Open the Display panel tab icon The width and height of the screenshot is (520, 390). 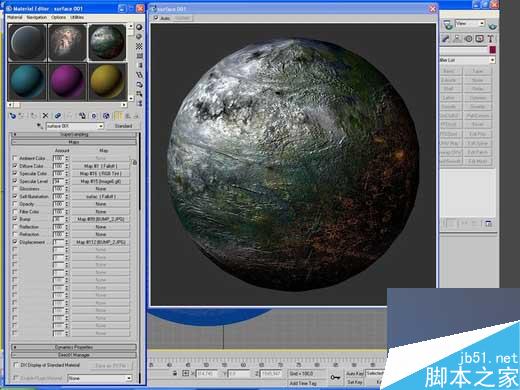479,39
